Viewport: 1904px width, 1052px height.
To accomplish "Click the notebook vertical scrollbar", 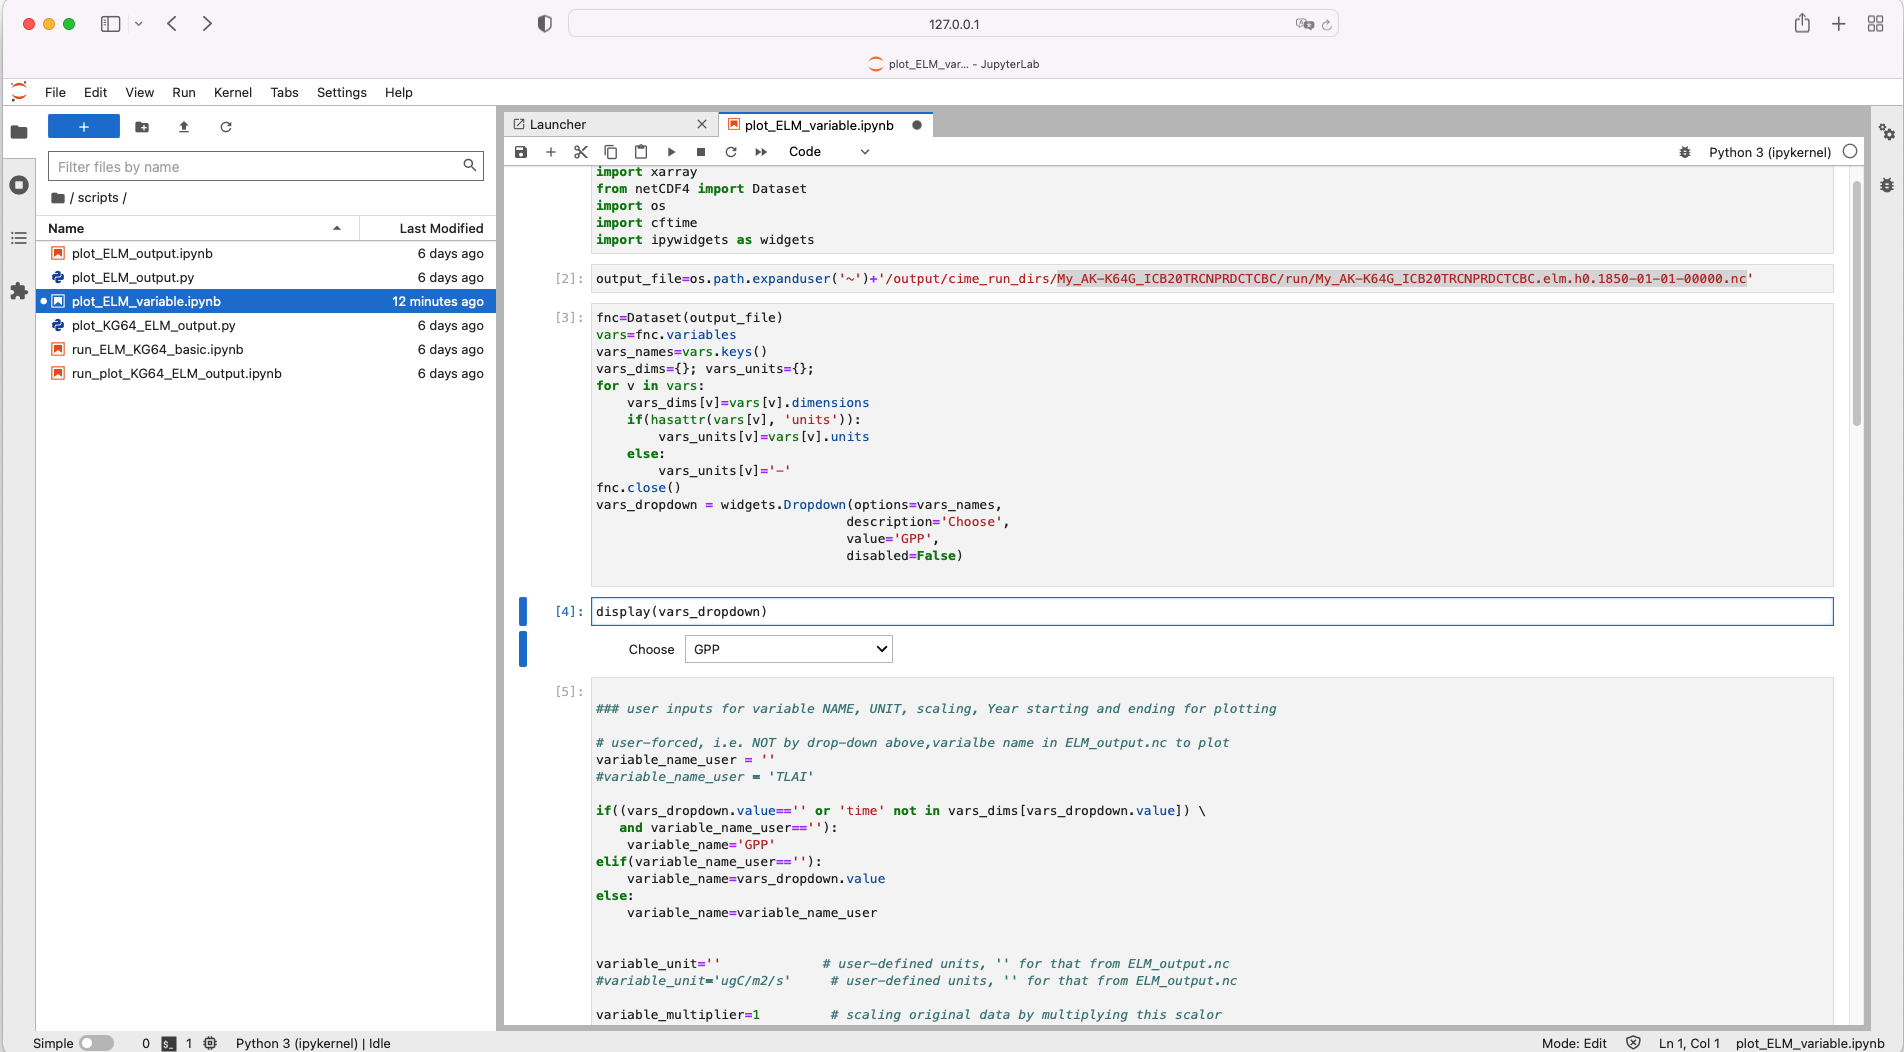I will coord(1856,303).
